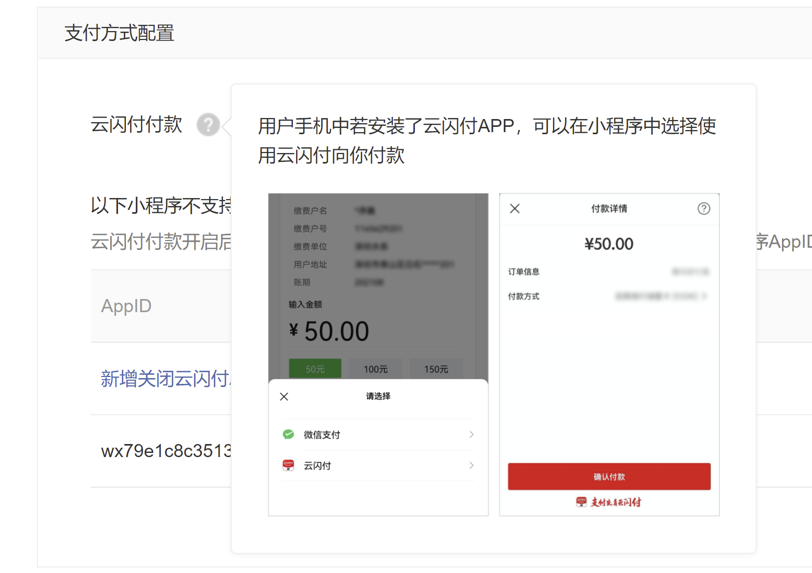This screenshot has width=812, height=573.
Task: Click the 云闪付付款 label
Action: pyautogui.click(x=136, y=124)
